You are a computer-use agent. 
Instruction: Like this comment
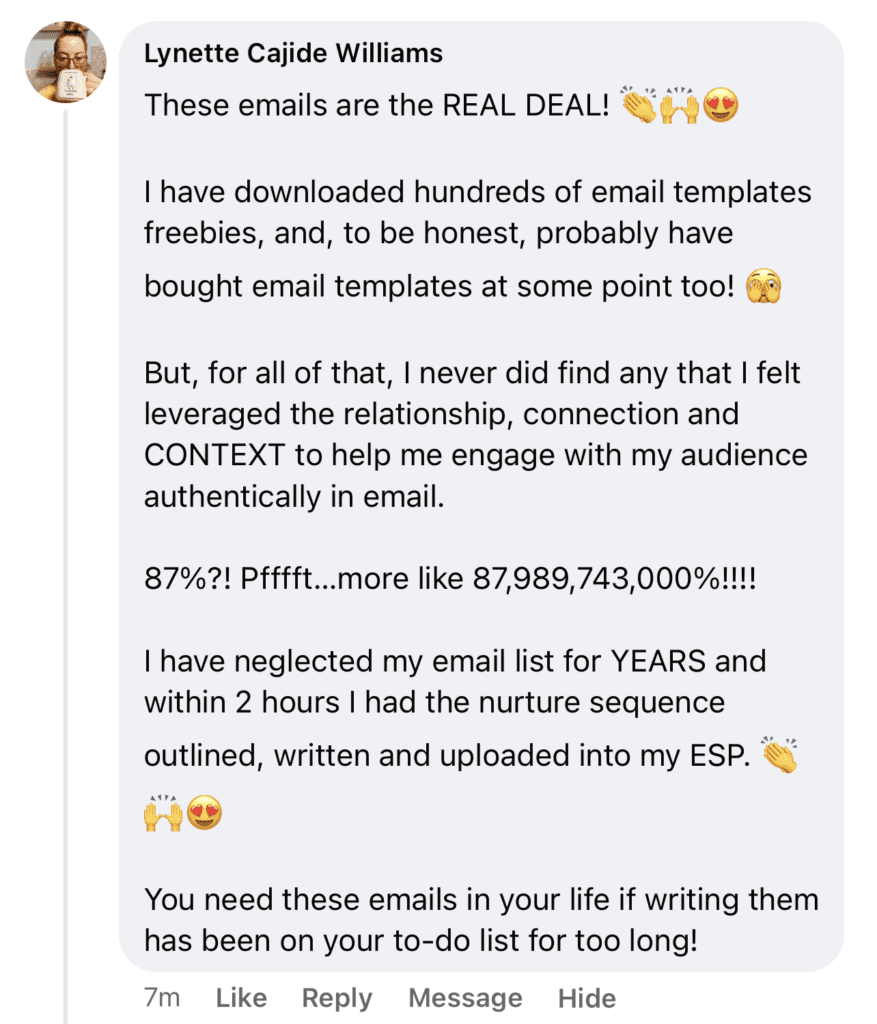[241, 997]
